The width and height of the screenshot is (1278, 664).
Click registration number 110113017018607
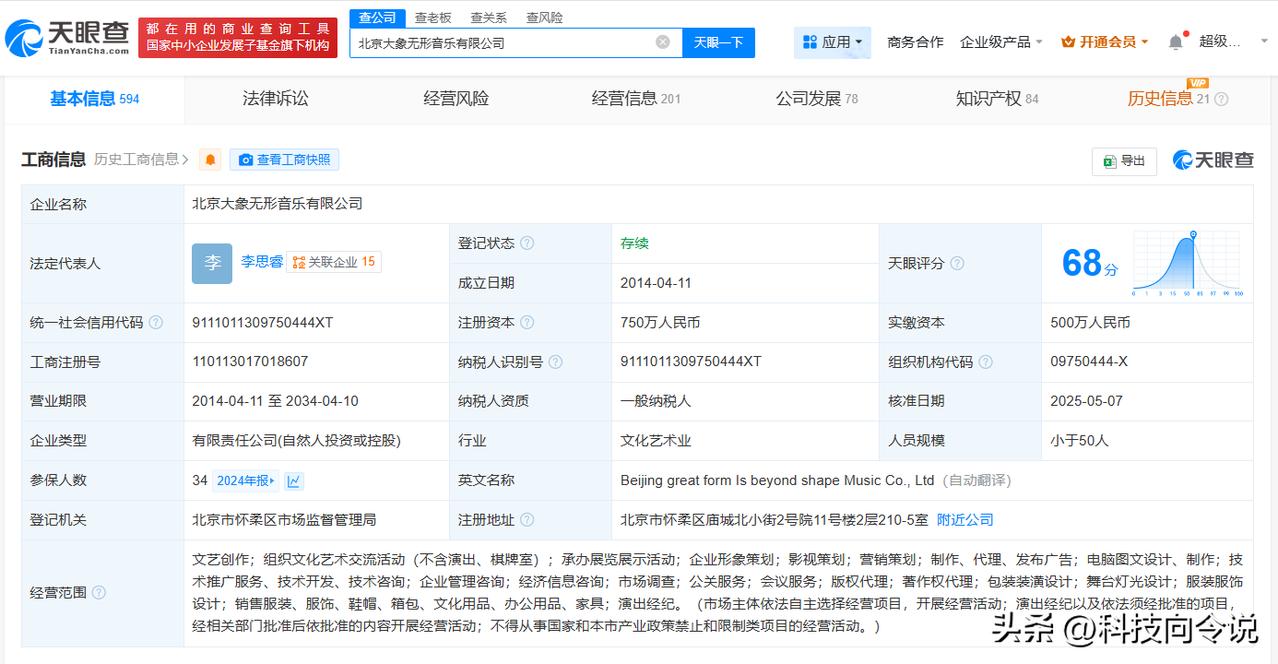(x=250, y=361)
